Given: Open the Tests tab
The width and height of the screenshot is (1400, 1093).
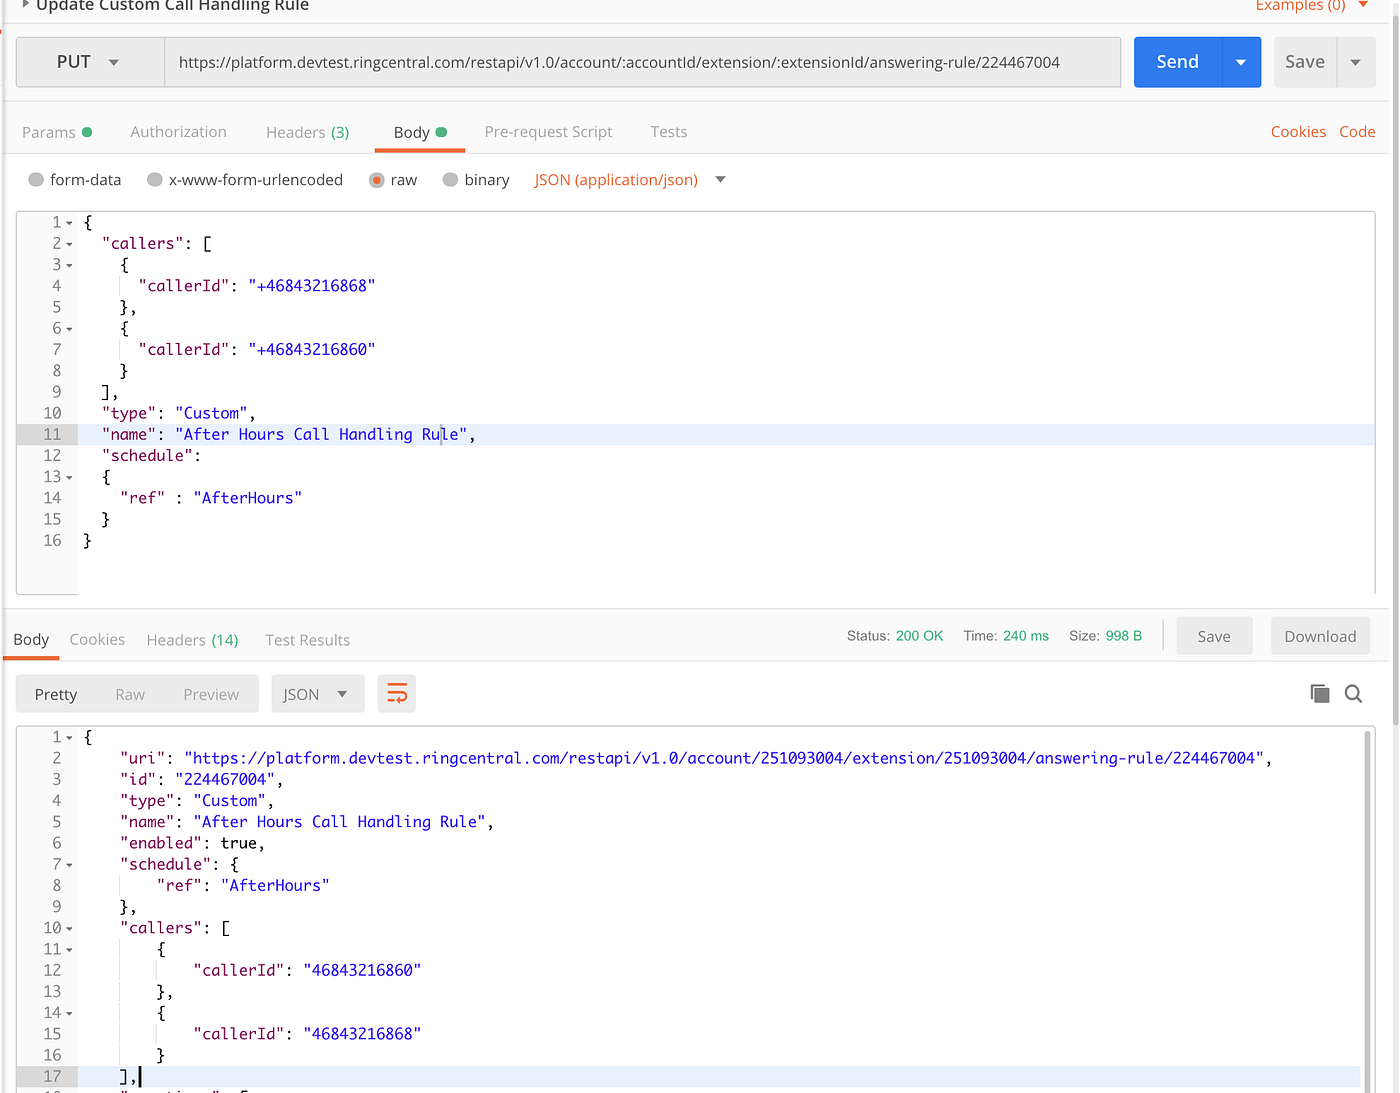Looking at the screenshot, I should [668, 131].
